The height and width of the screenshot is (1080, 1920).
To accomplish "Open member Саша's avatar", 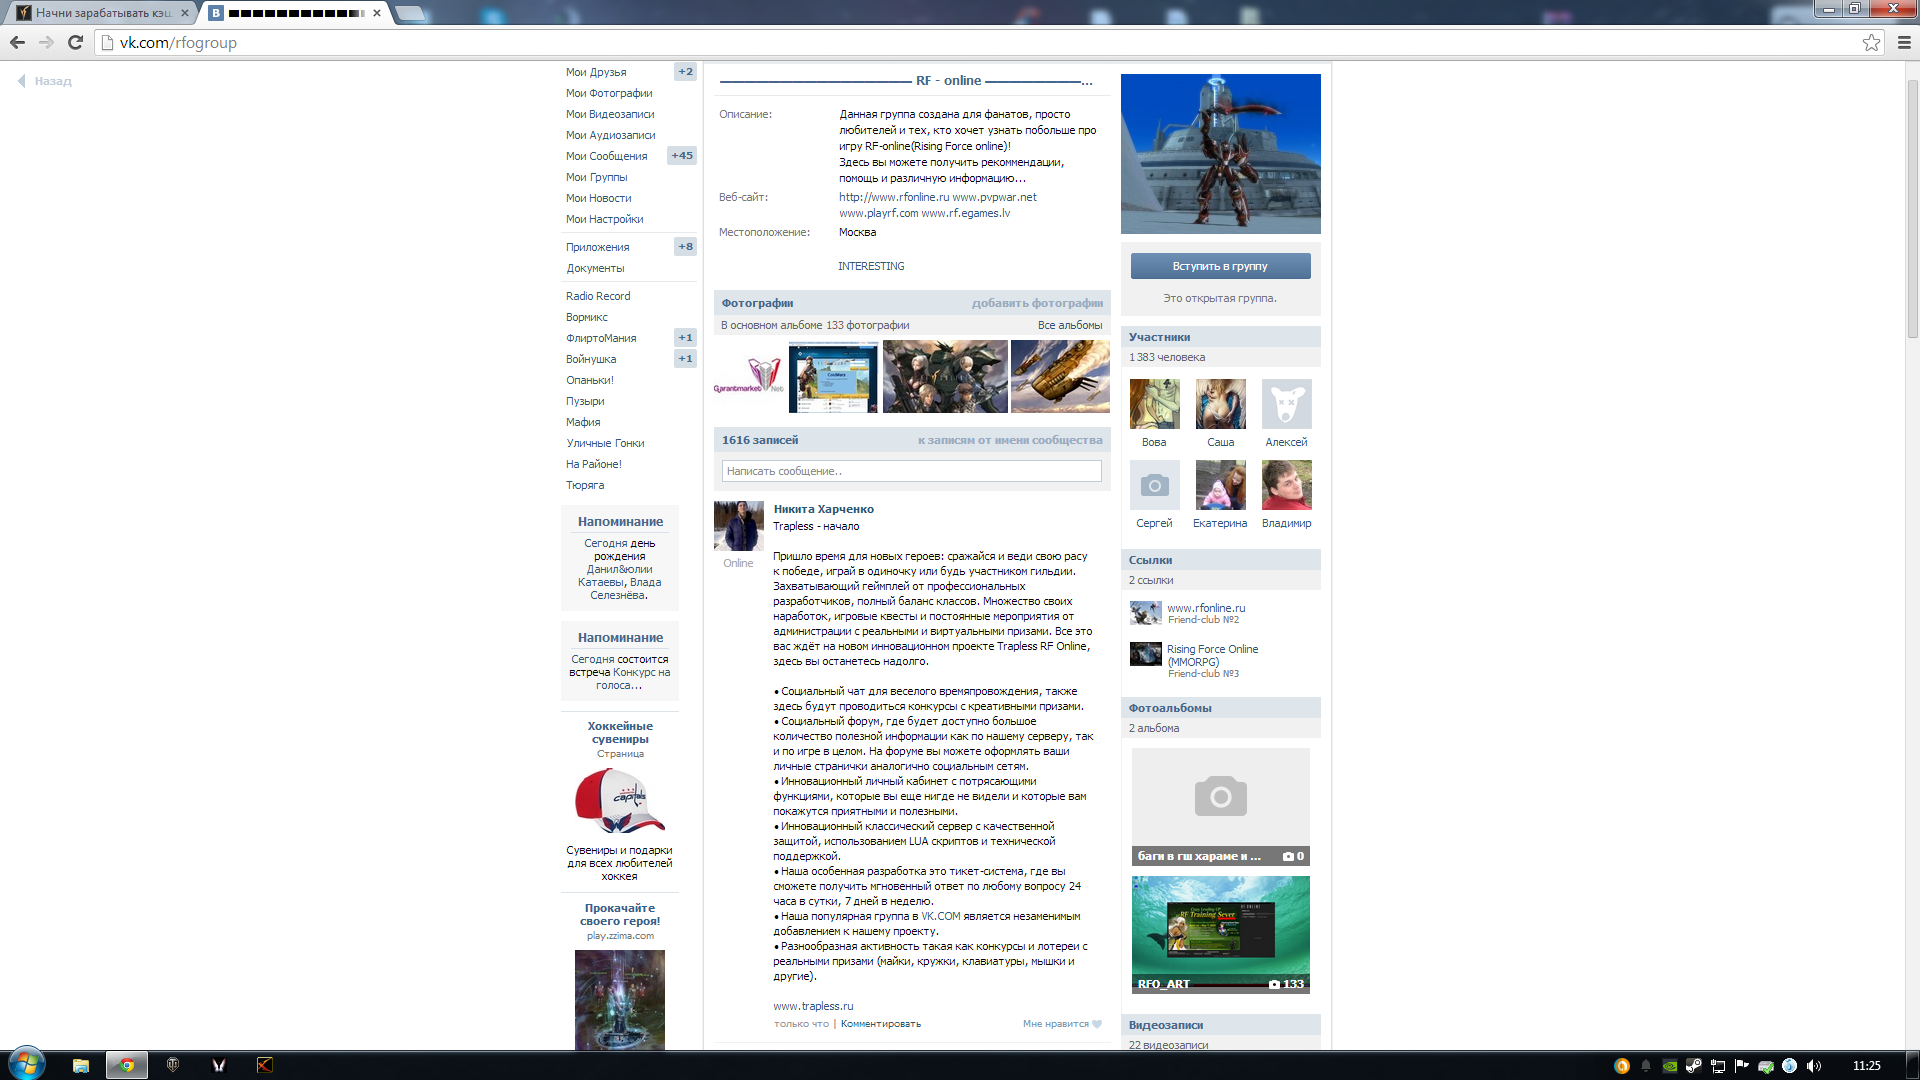I will (x=1220, y=404).
